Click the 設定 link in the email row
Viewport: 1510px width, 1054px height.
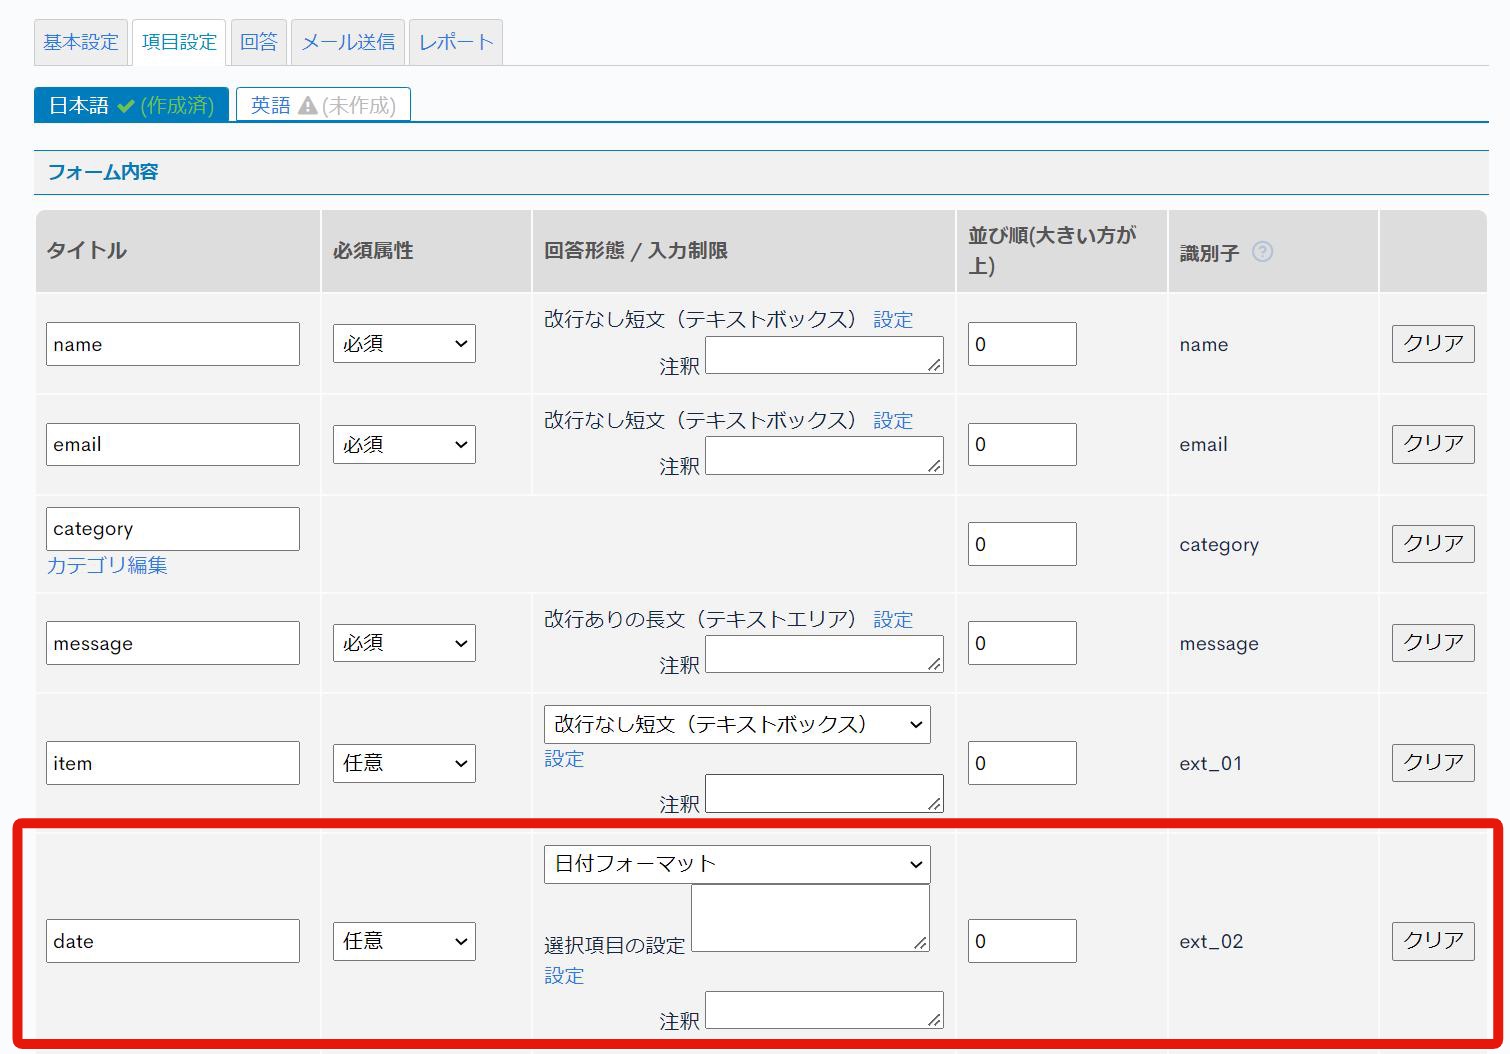pyautogui.click(x=893, y=421)
